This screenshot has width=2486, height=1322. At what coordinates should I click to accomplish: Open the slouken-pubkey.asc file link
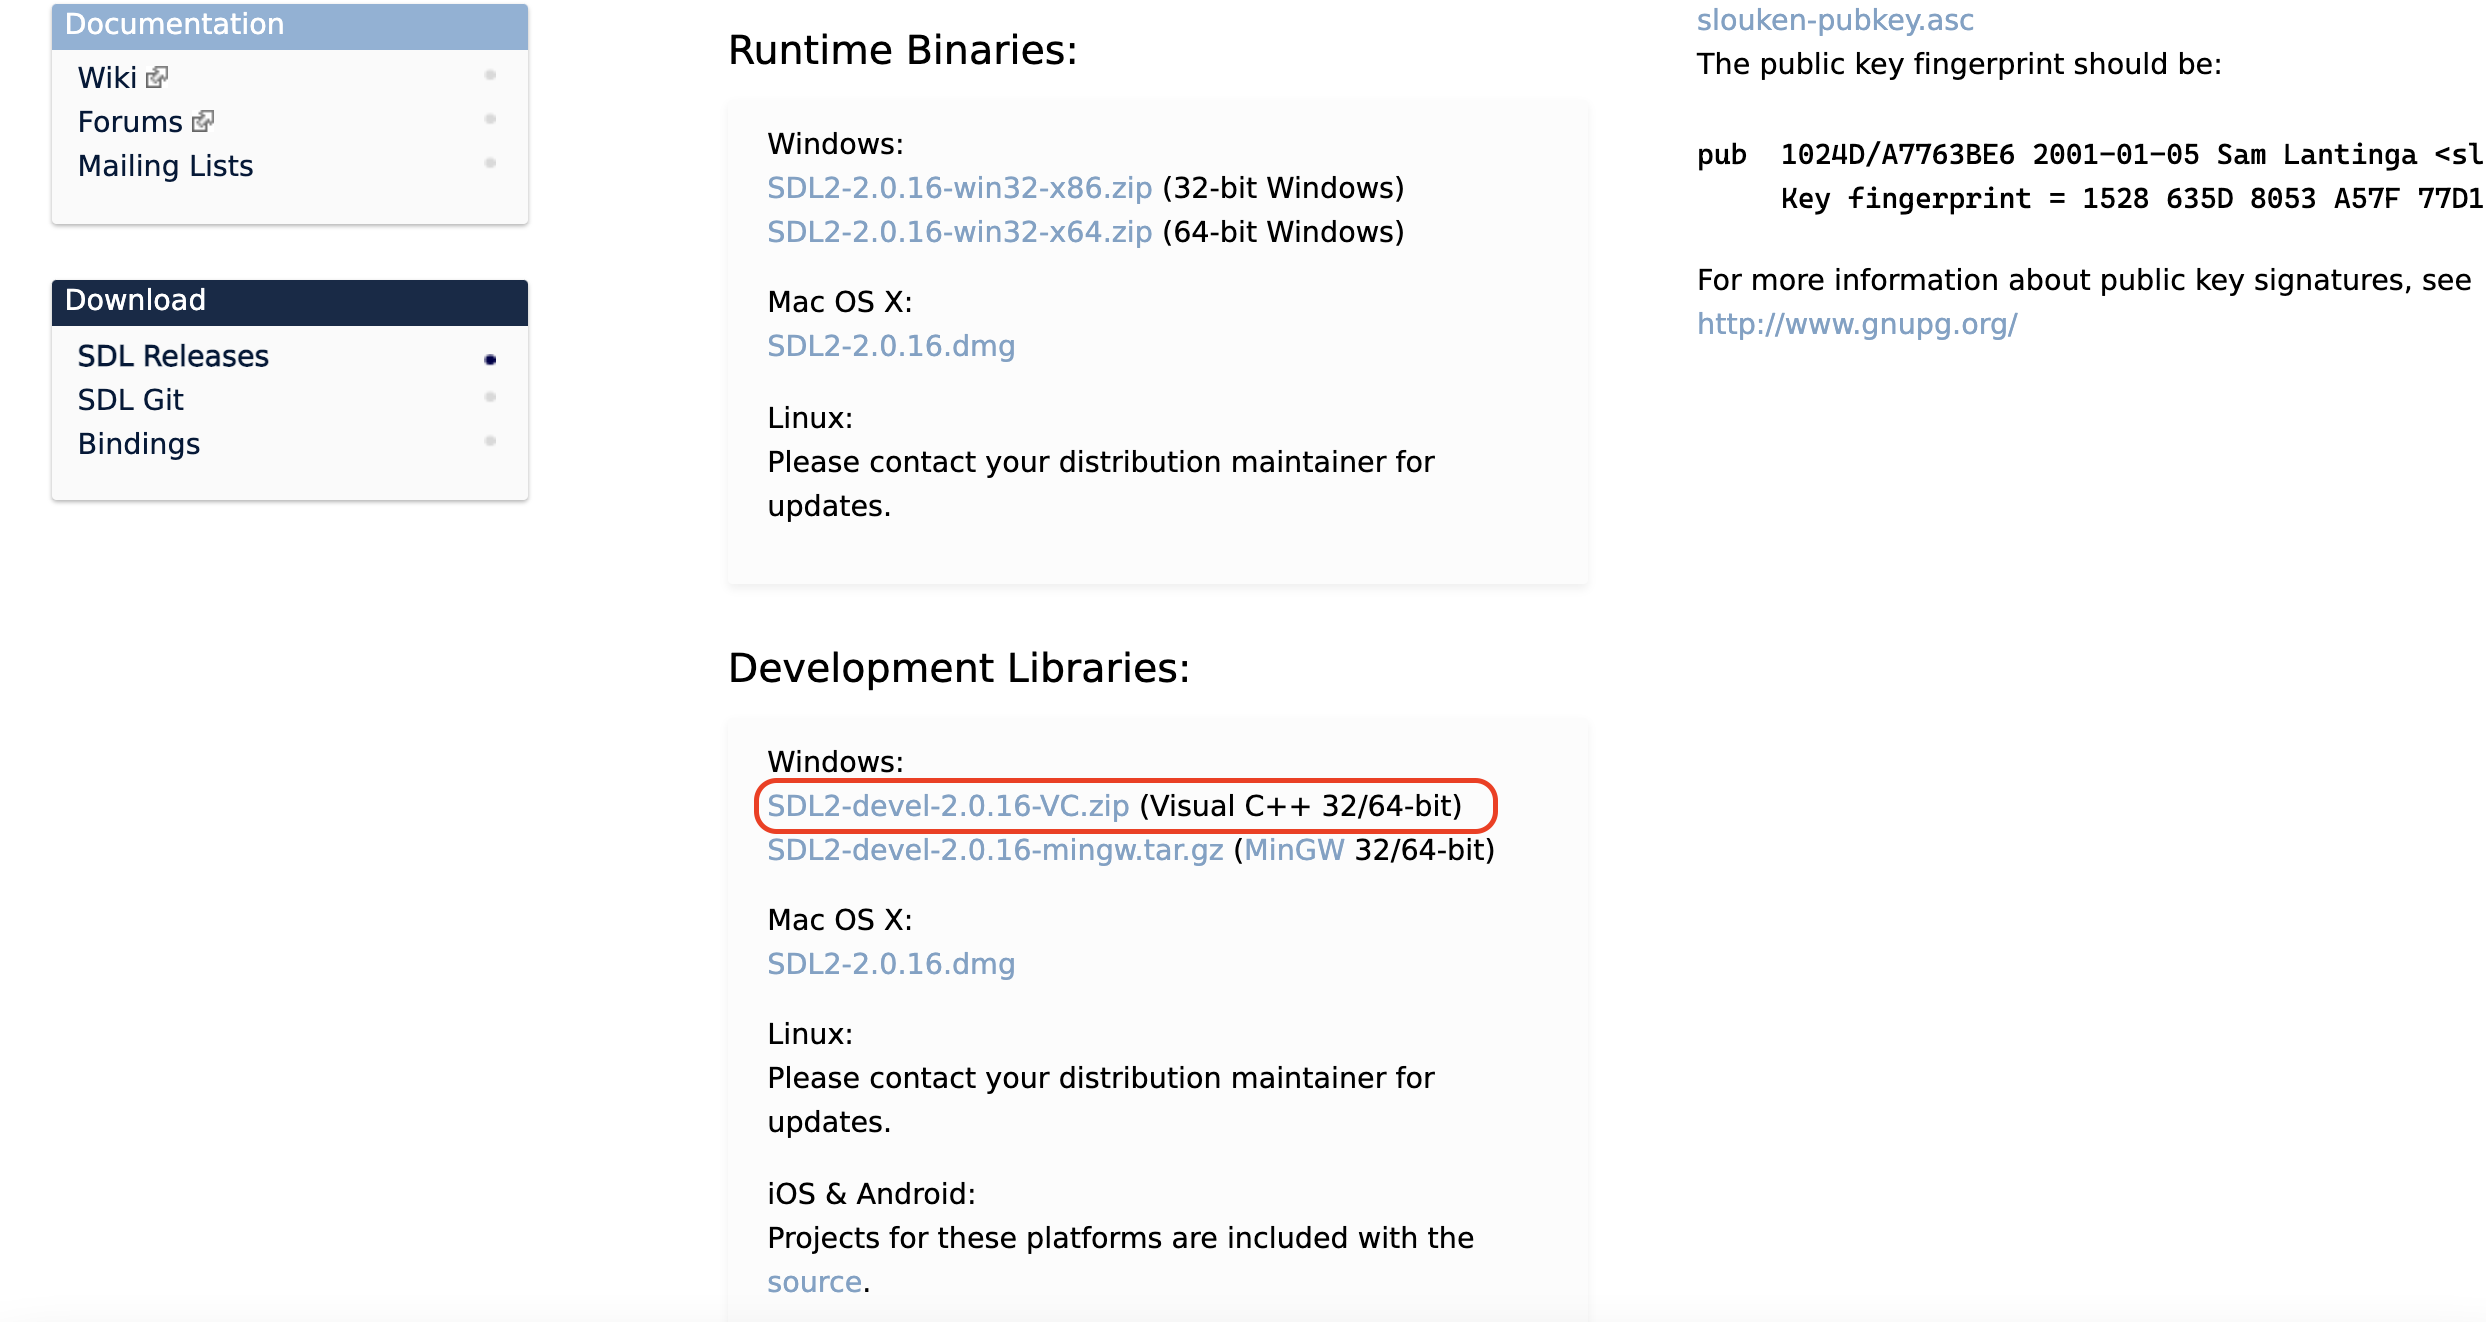pos(1835,20)
